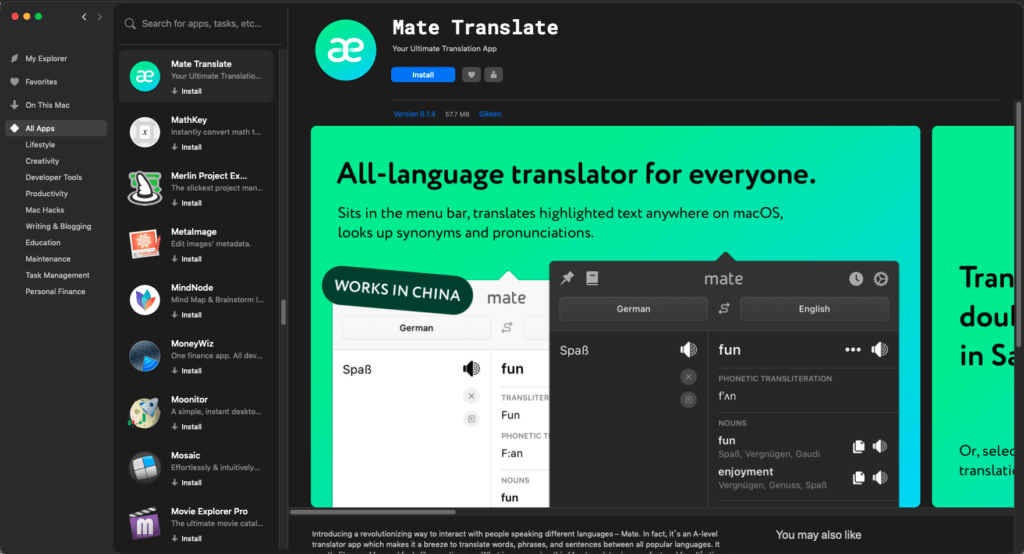Install Movie Explorer Pro from the list
Viewport: 1024px width, 554px height.
point(187,539)
